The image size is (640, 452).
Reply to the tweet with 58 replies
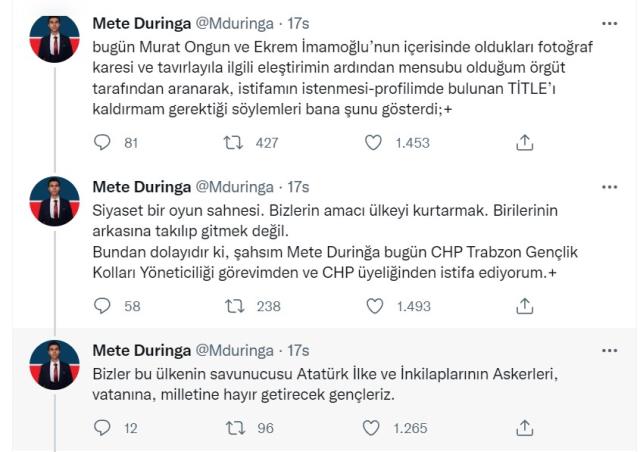(101, 306)
